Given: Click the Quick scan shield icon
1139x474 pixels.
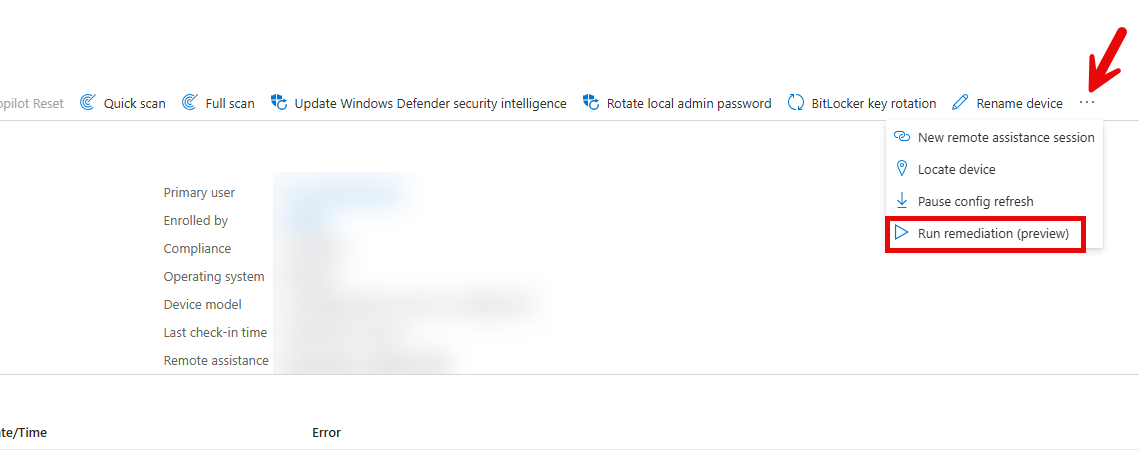Looking at the screenshot, I should (x=88, y=103).
